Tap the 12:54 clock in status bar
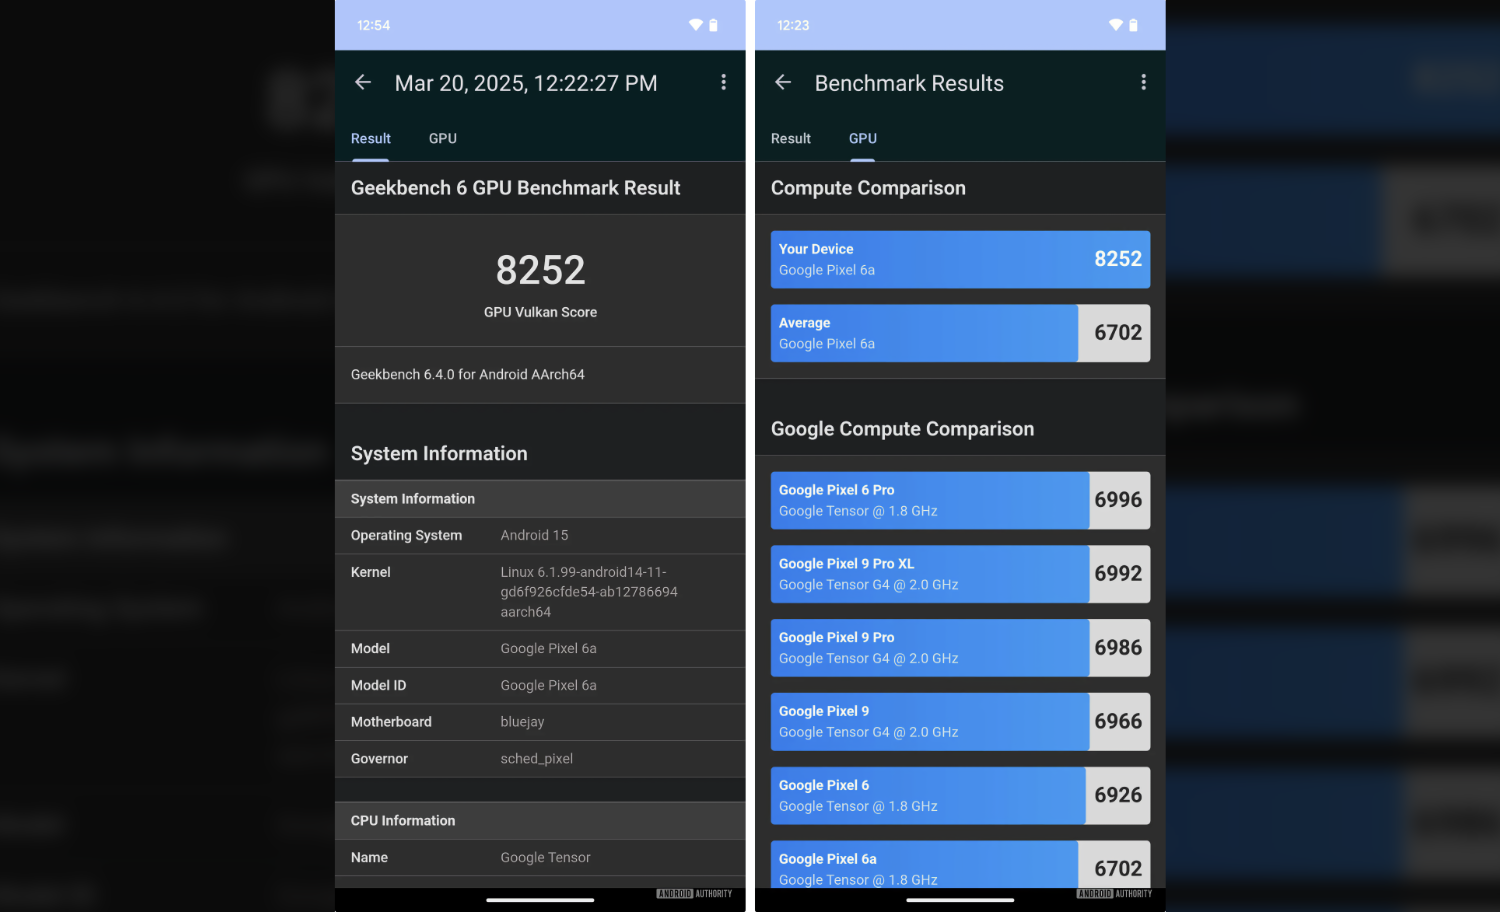This screenshot has height=912, width=1500. (x=373, y=25)
